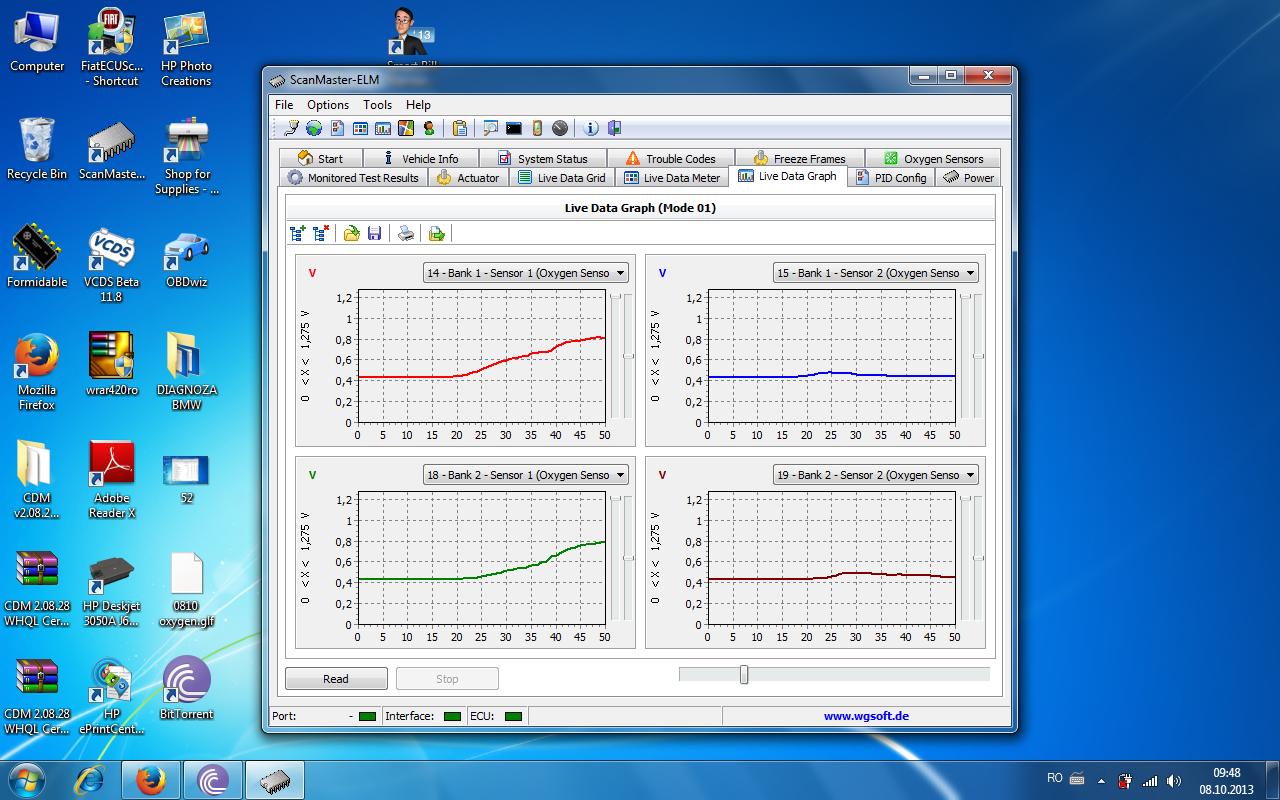Screen dimensions: 1280x800
Task: Click the person figure toolbar icon
Action: pyautogui.click(x=429, y=128)
